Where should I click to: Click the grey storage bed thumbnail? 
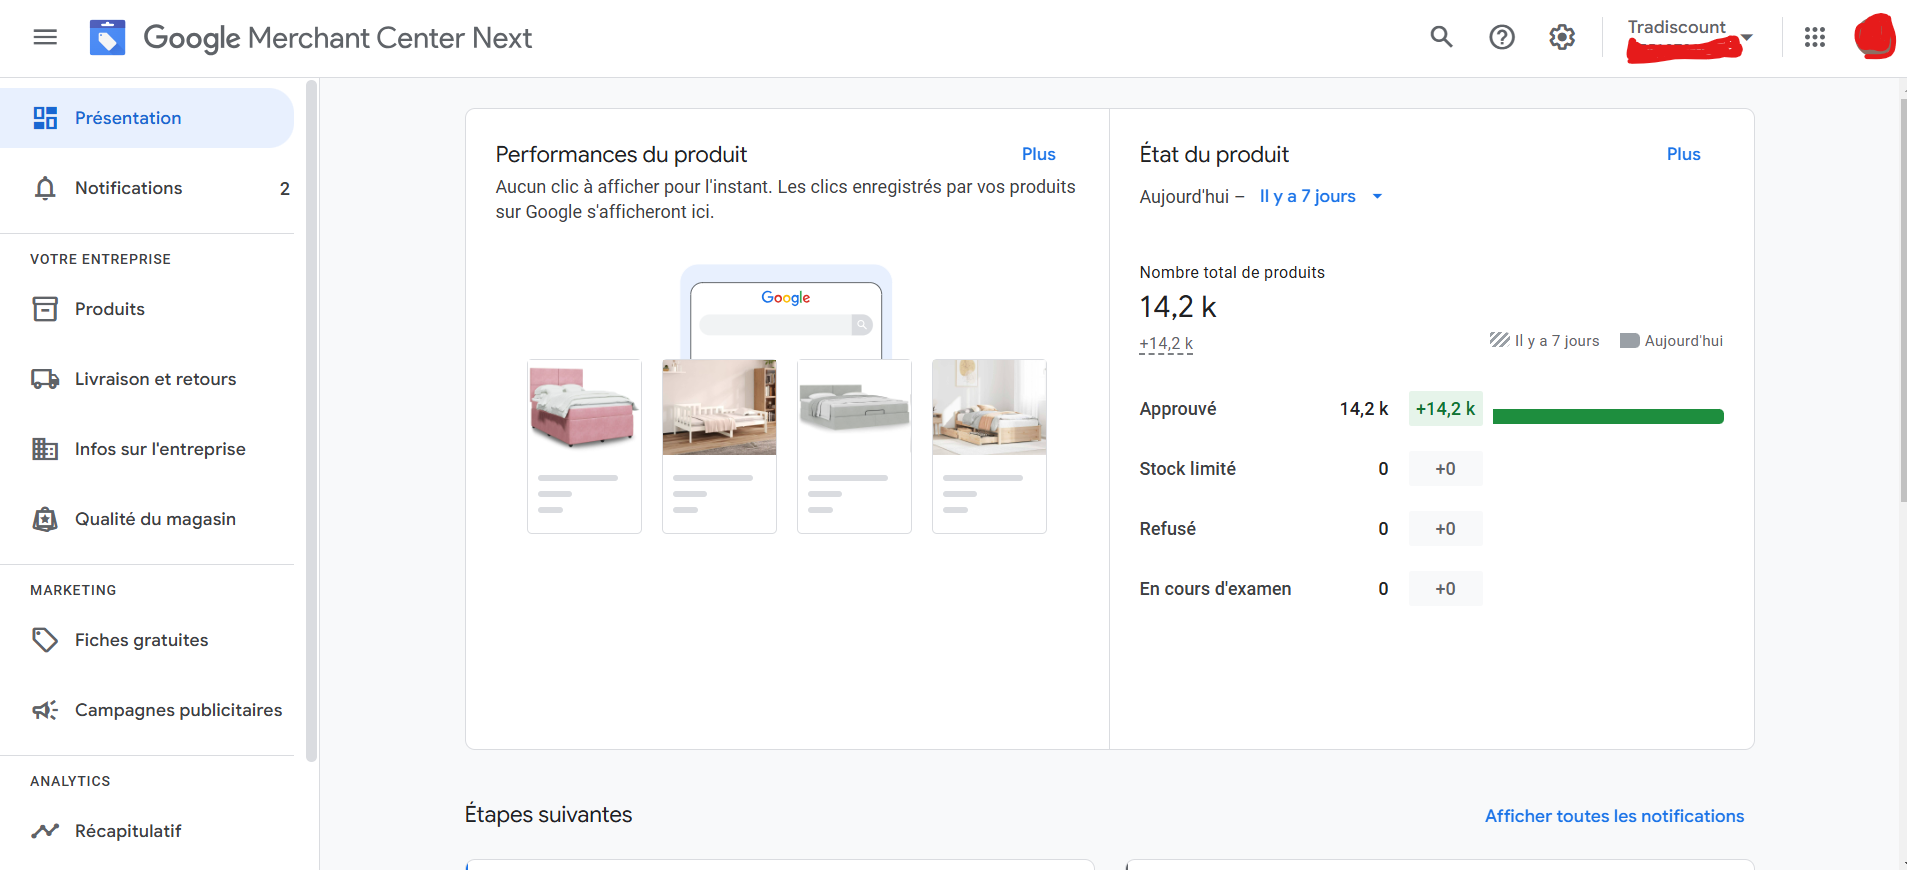tap(854, 407)
